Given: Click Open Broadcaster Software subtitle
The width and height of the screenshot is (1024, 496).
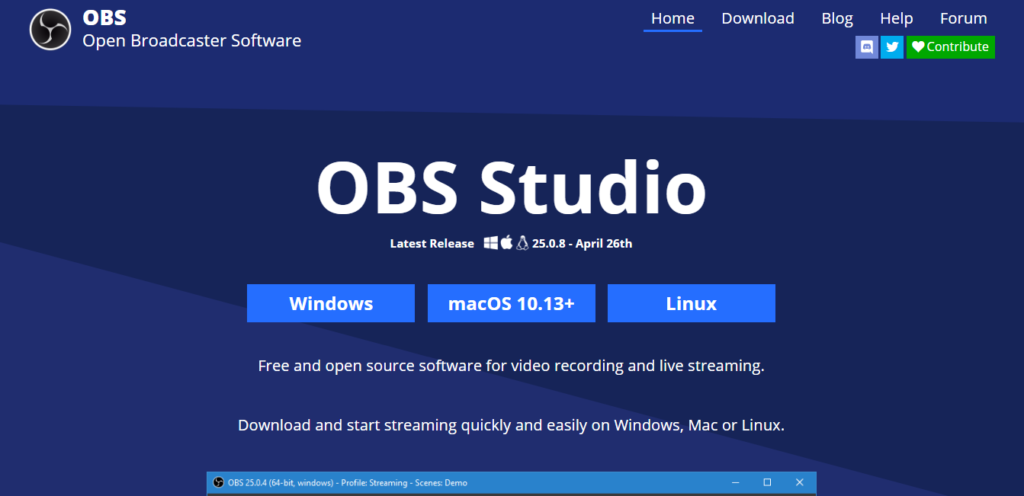Looking at the screenshot, I should pos(192,40).
